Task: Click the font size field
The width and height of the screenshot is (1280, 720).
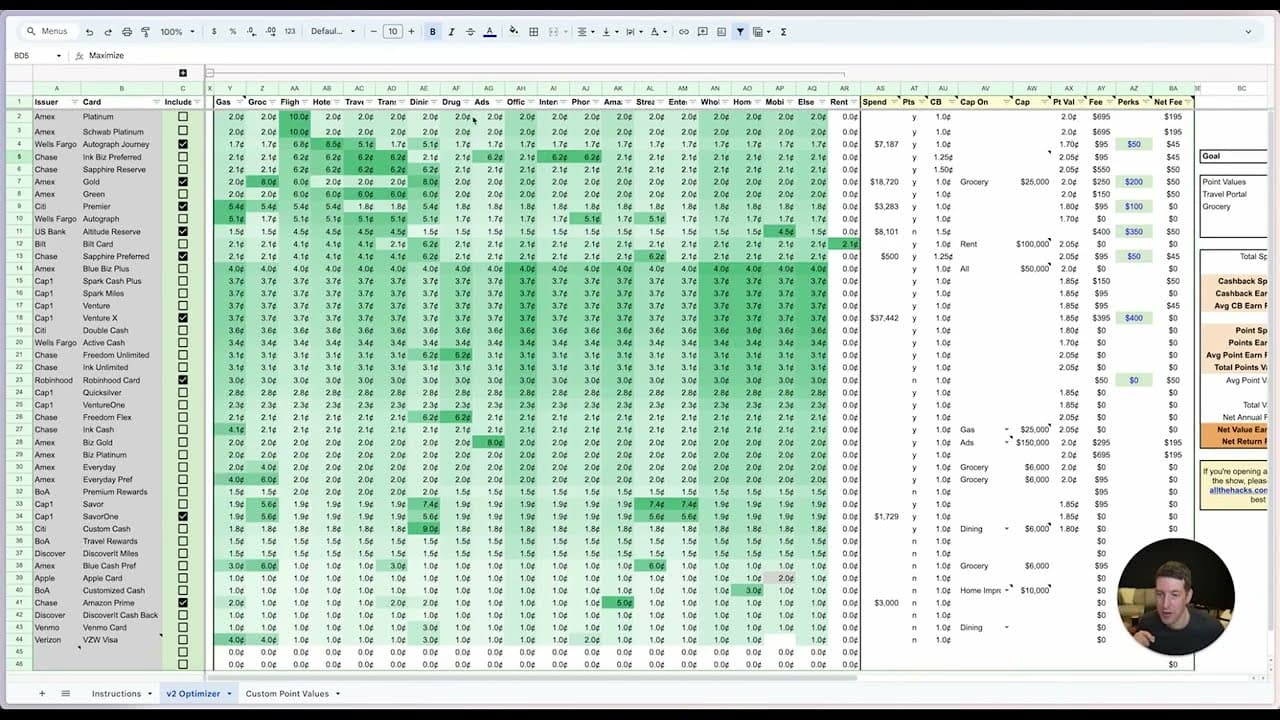Action: point(393,32)
